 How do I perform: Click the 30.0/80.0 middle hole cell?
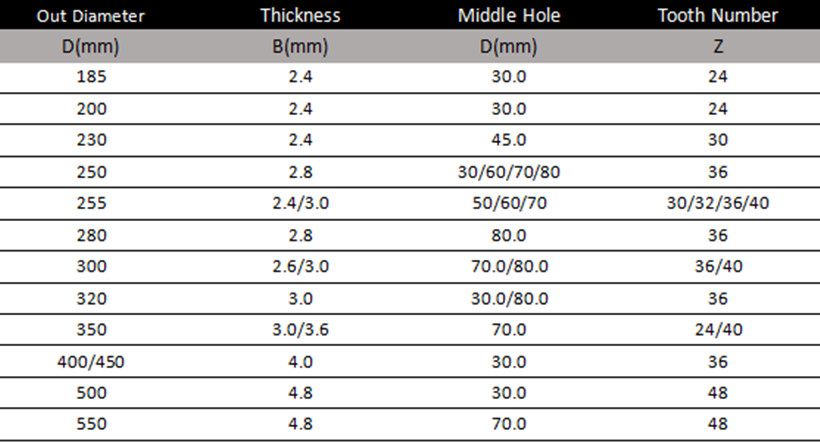click(x=509, y=299)
